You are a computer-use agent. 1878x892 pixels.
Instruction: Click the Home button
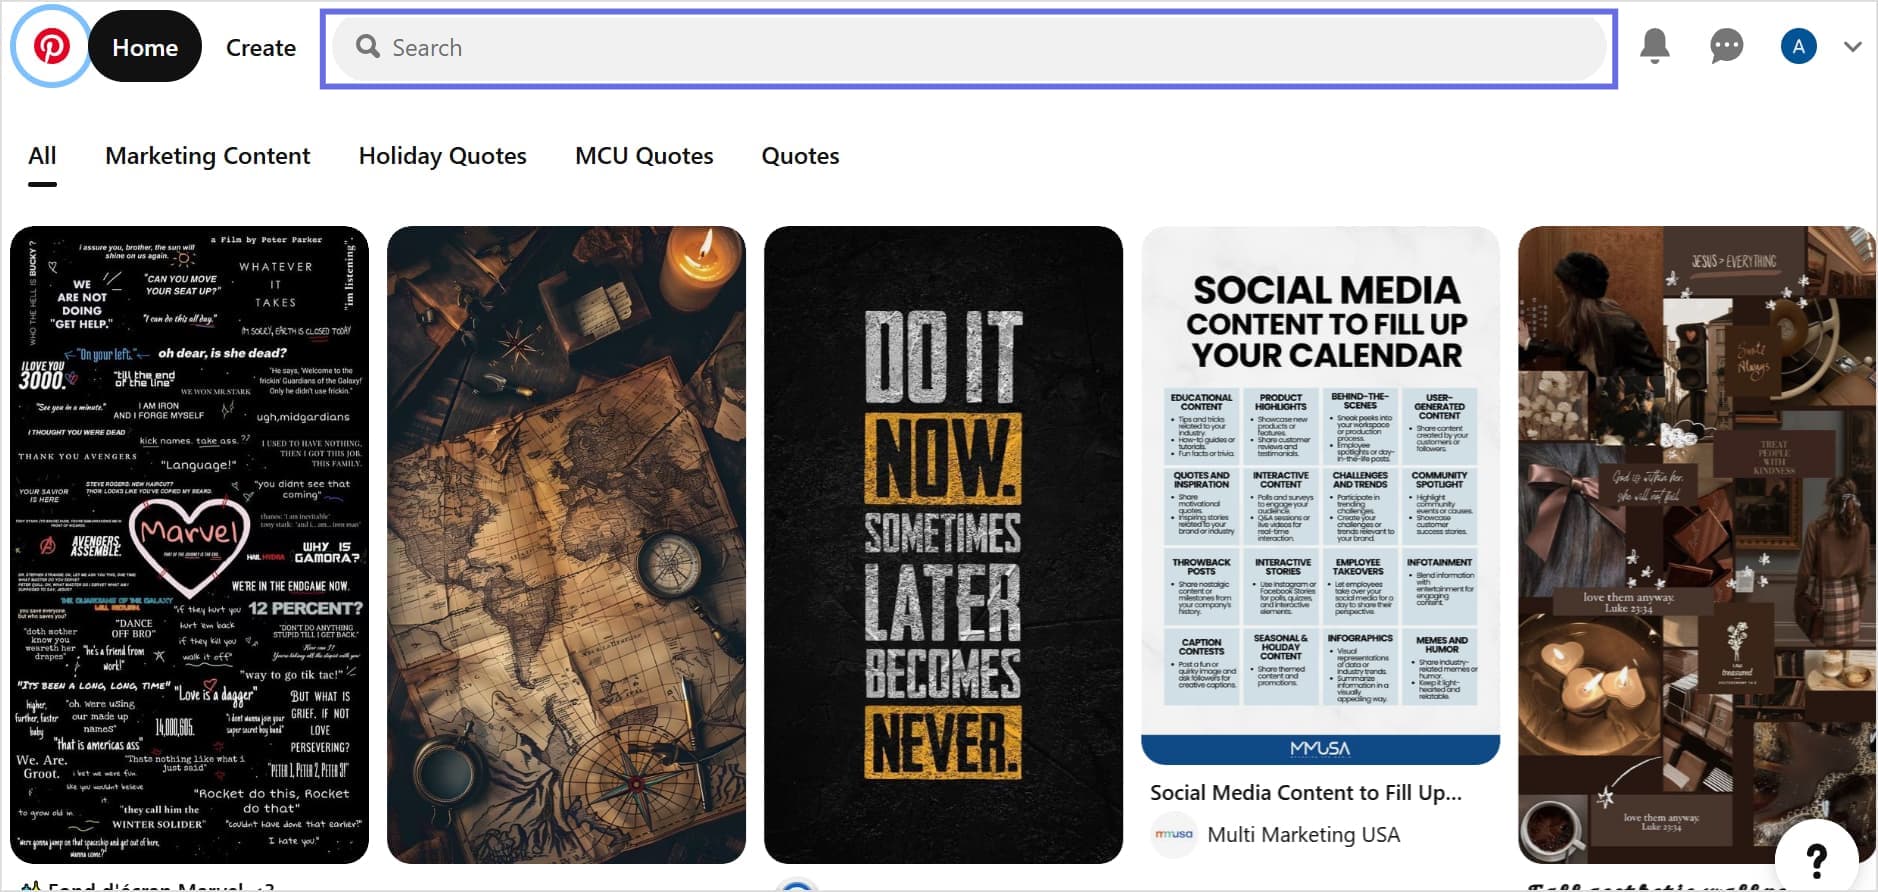(x=145, y=47)
